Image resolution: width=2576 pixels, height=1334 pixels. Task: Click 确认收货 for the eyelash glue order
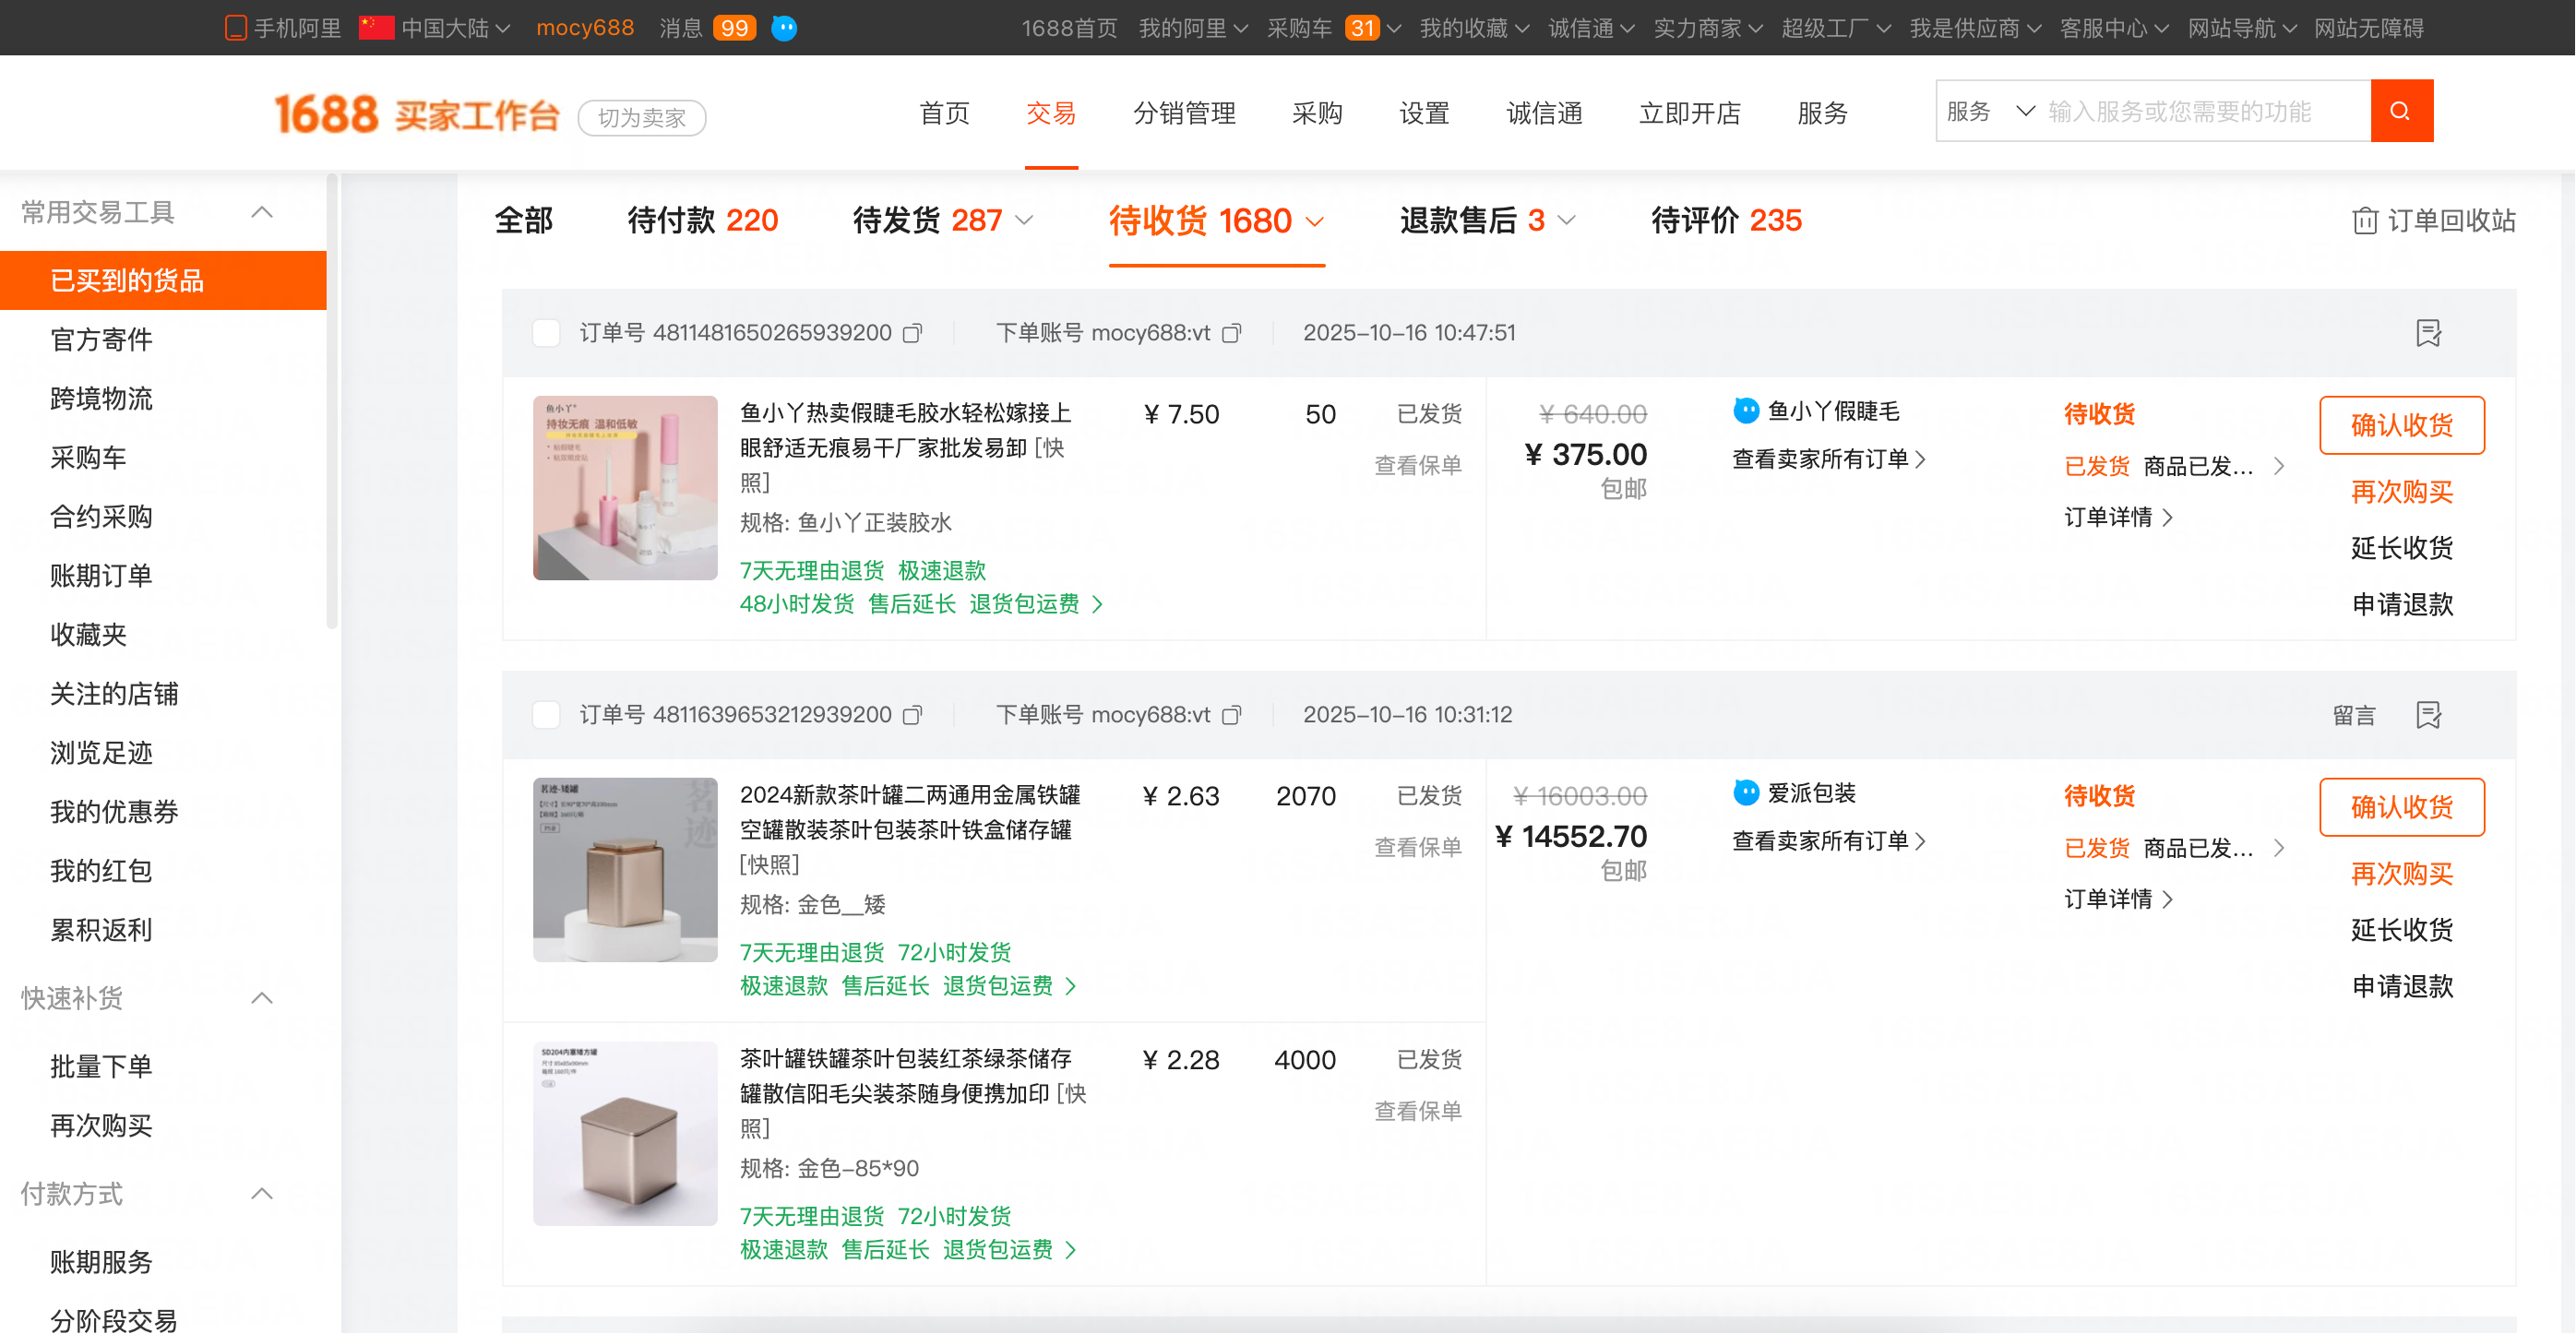(2401, 425)
